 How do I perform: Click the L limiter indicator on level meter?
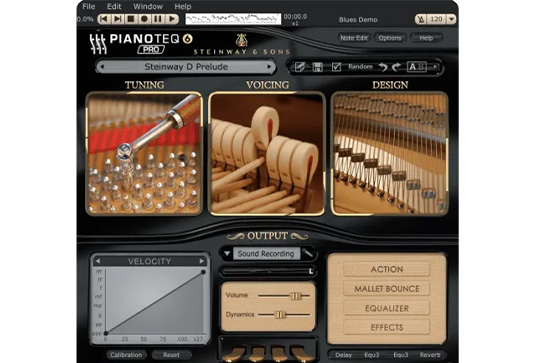[311, 272]
